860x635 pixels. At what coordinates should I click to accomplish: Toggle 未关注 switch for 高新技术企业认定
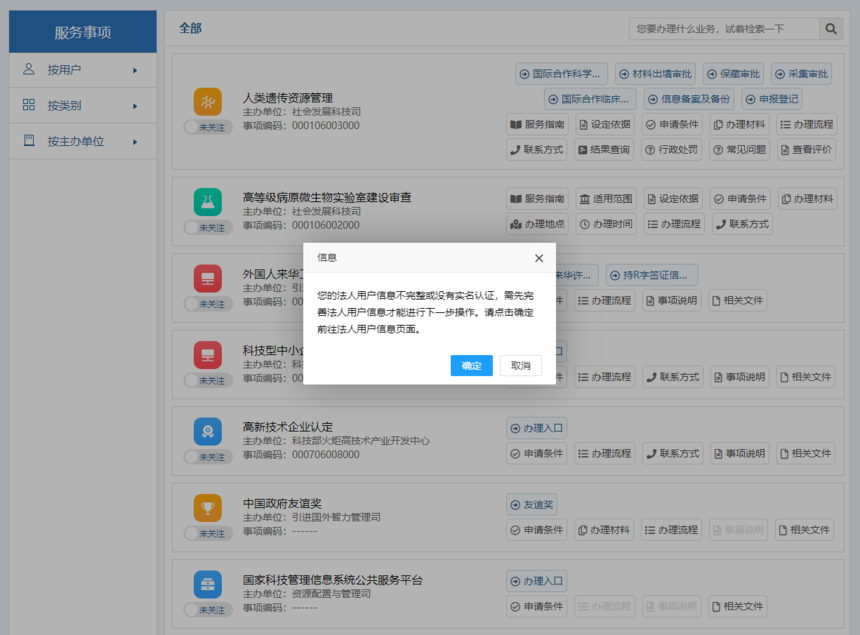click(x=208, y=457)
